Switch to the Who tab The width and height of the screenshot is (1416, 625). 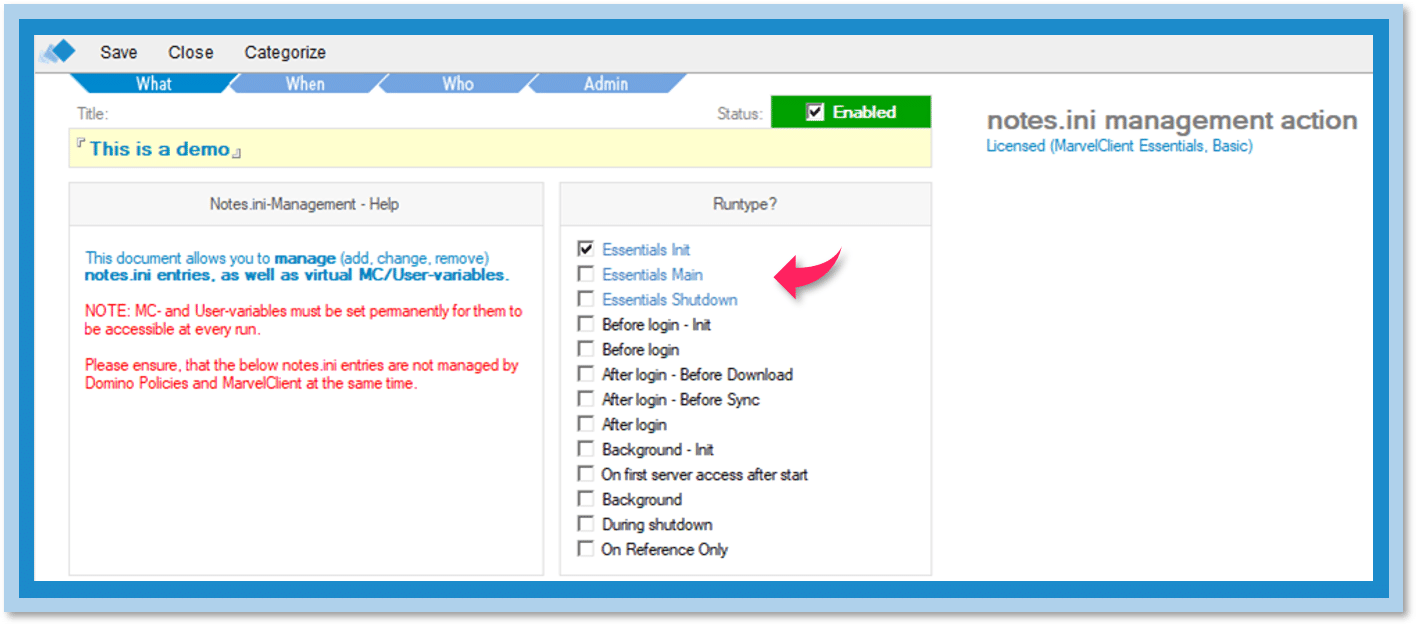[x=458, y=84]
